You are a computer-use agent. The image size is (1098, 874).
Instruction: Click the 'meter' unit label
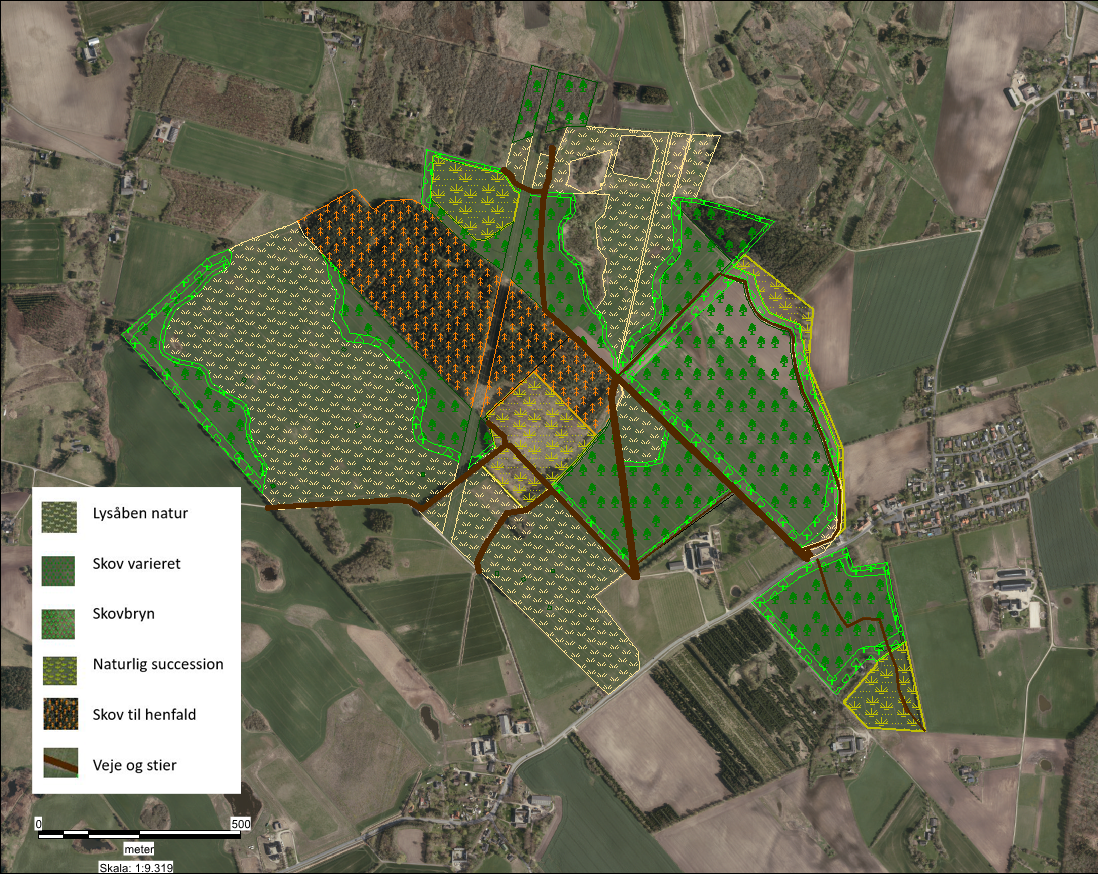(139, 849)
